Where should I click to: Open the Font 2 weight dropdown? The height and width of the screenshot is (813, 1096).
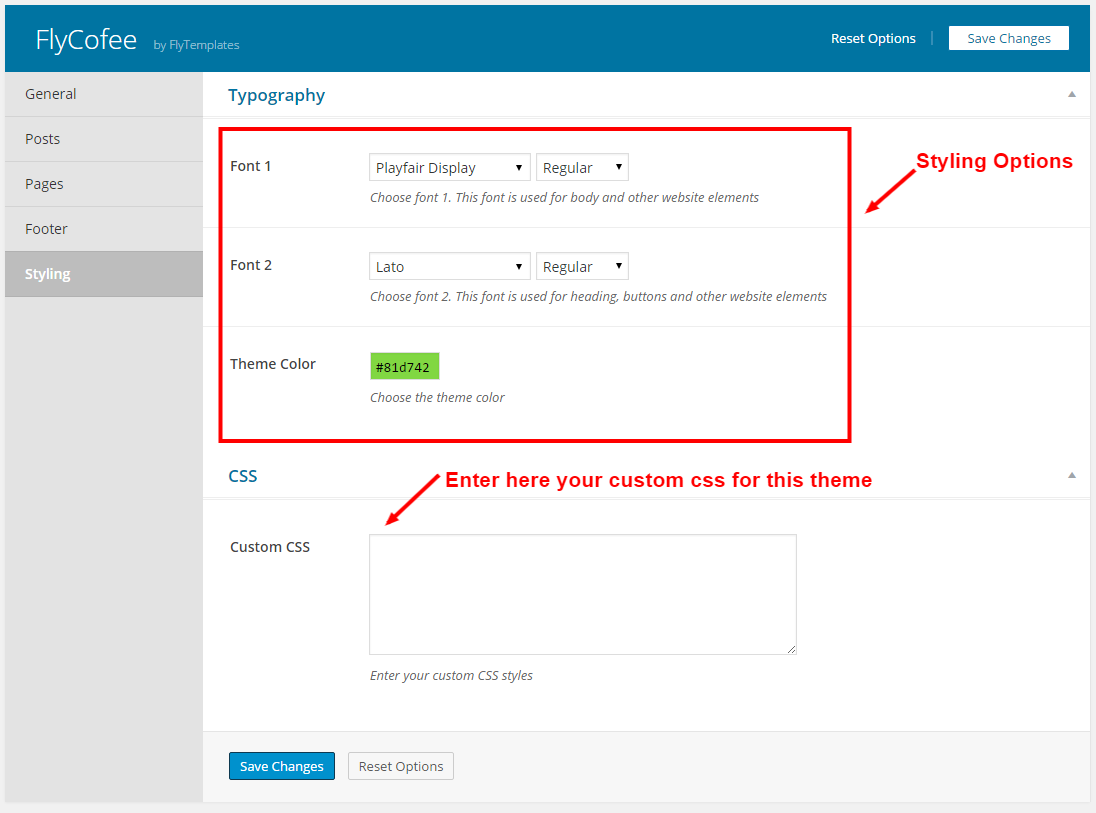(582, 267)
